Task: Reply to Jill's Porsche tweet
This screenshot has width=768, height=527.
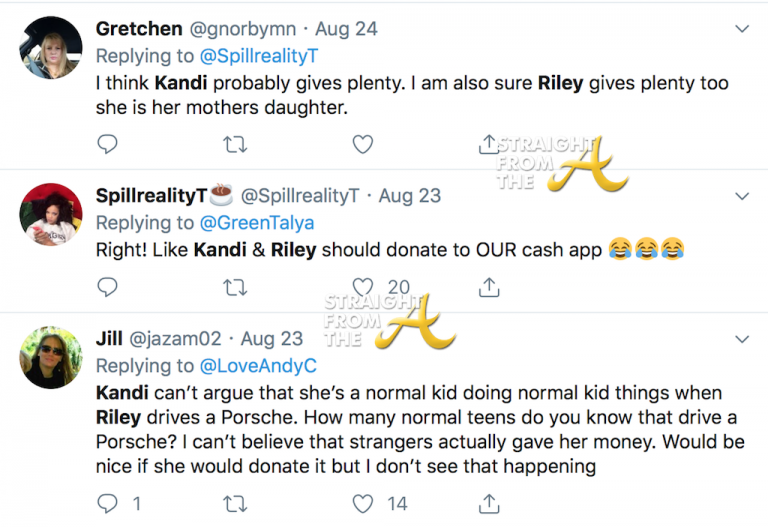Action: coord(108,502)
